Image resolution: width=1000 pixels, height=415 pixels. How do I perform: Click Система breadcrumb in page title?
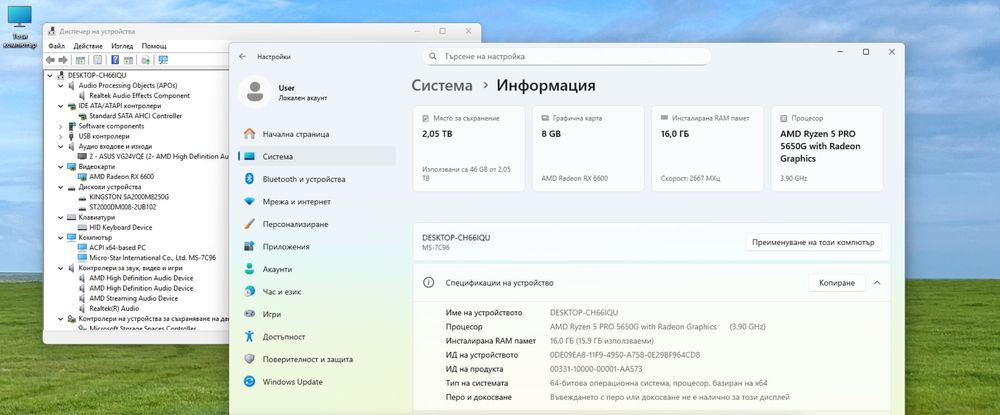click(x=442, y=85)
